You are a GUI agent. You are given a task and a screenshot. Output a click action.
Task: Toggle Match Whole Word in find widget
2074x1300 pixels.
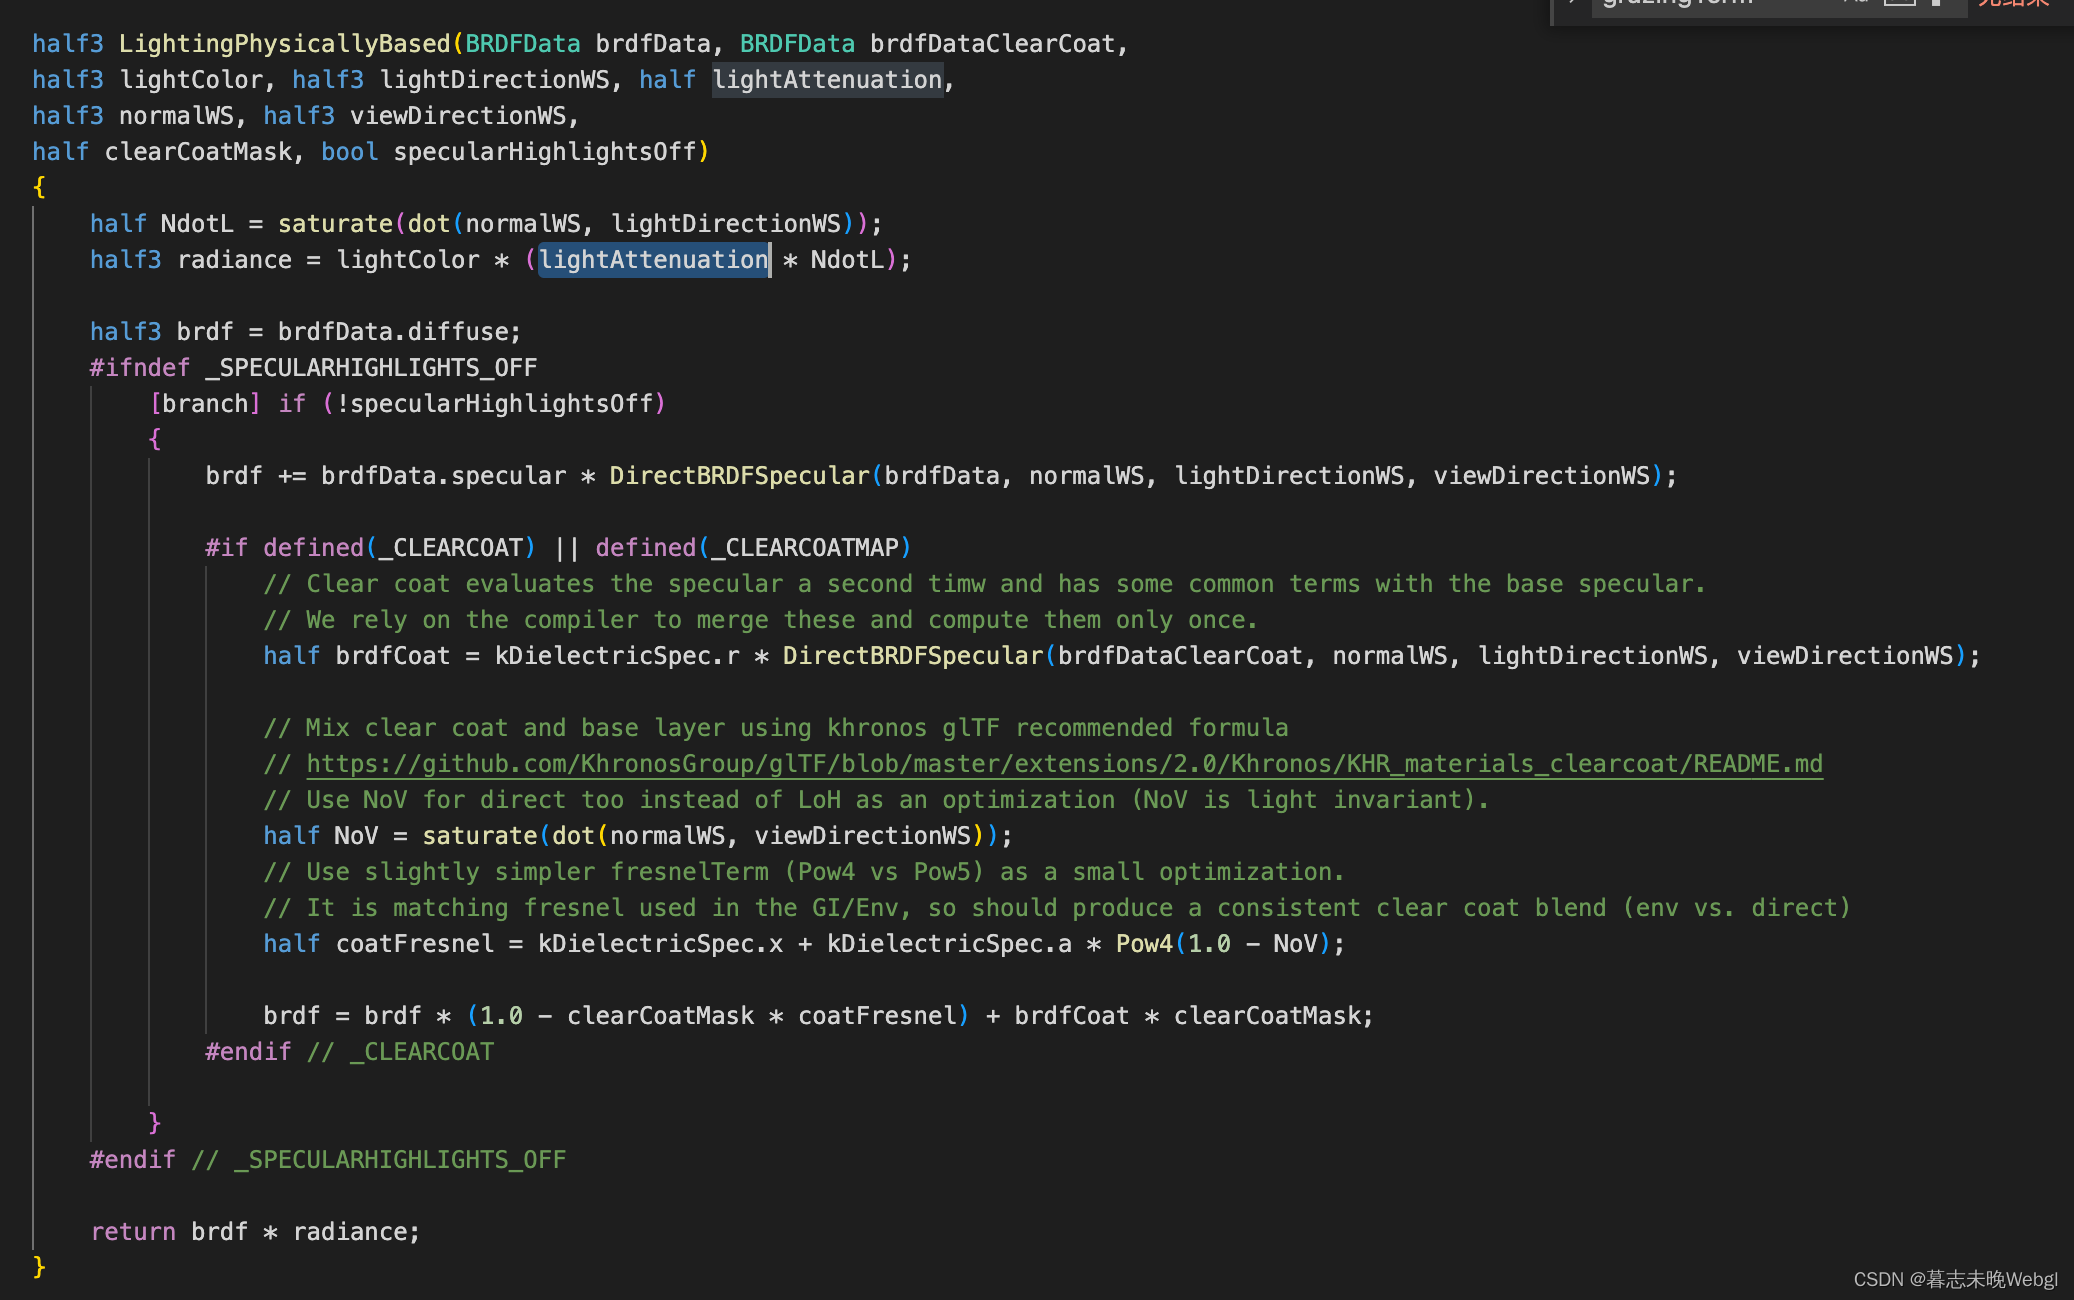coord(1899,3)
